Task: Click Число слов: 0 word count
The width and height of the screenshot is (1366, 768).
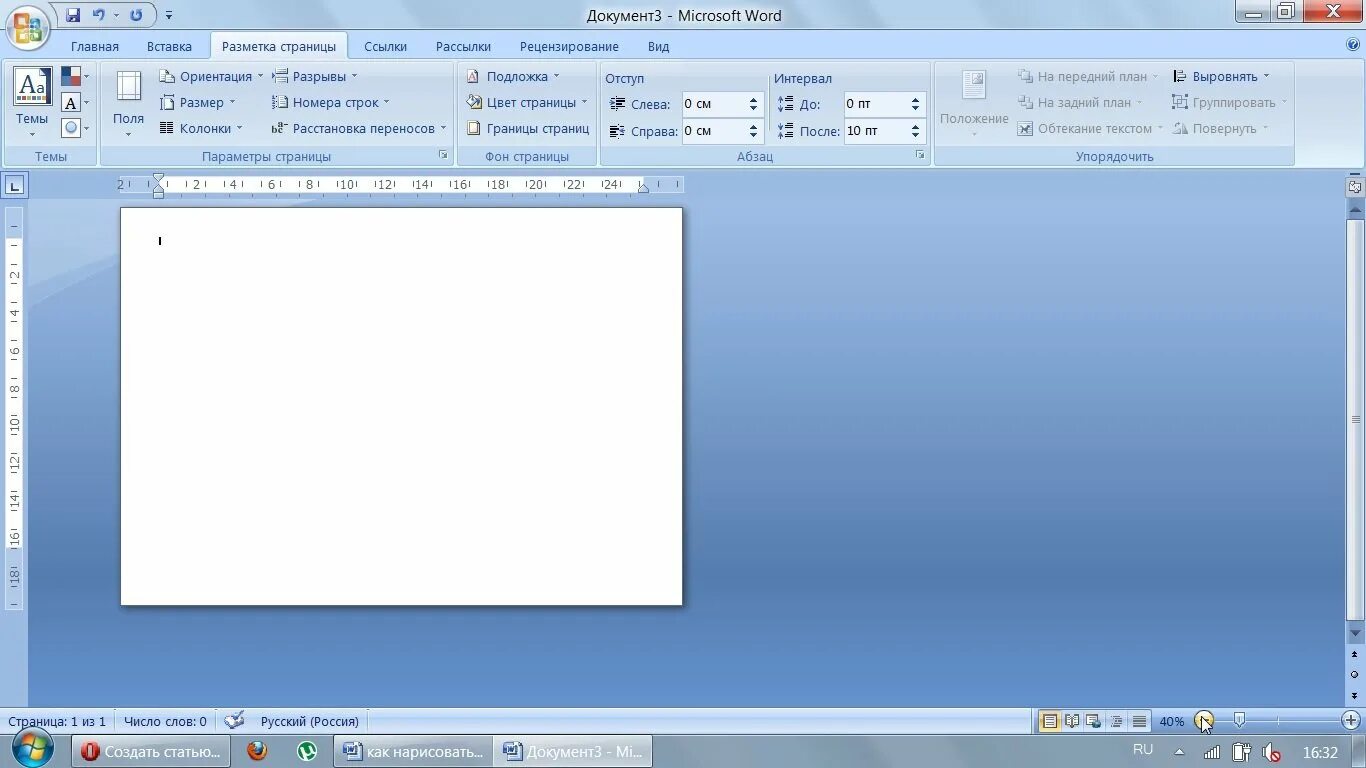Action: [x=165, y=721]
